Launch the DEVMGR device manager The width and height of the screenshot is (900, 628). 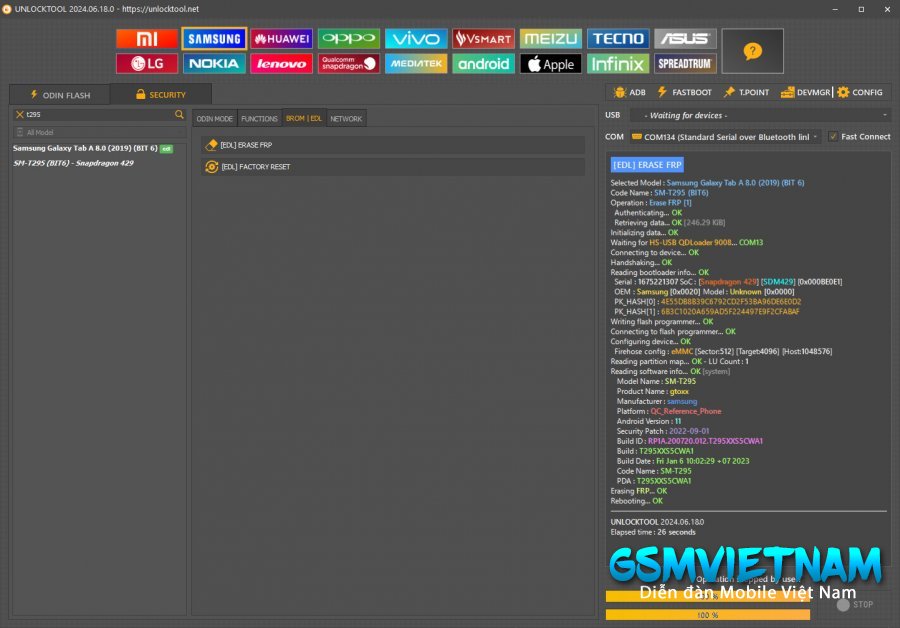click(806, 92)
